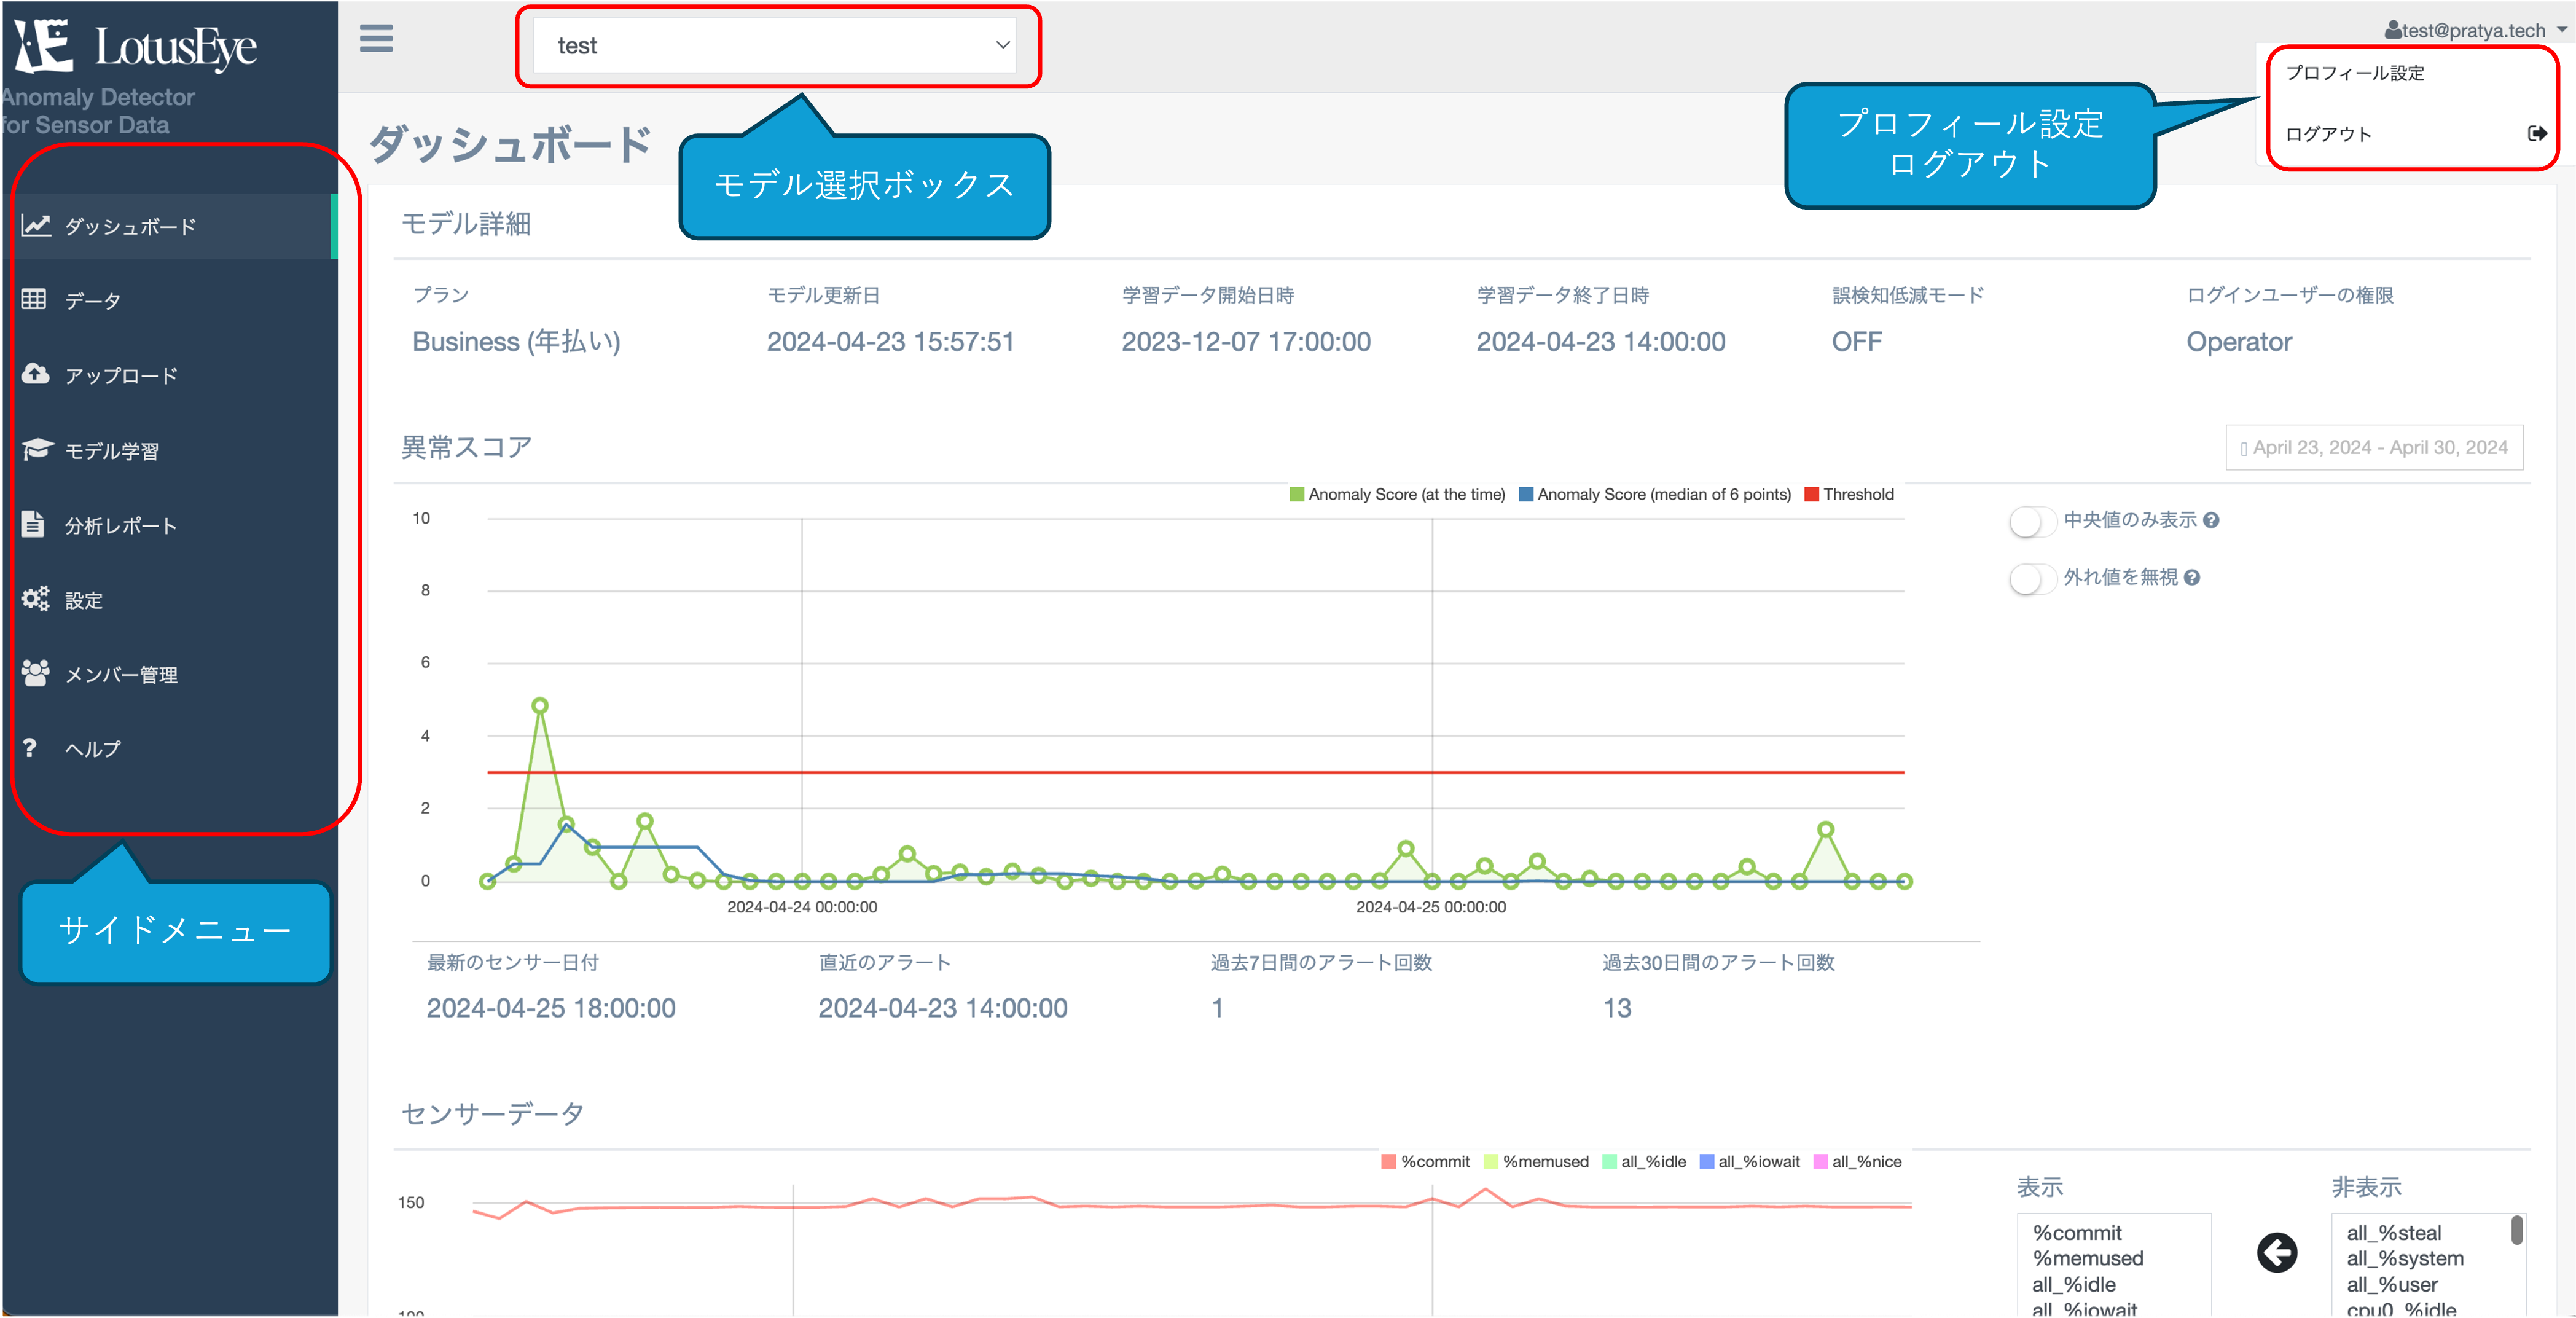2576x1318 pixels.
Task: Click latest sensor date 2024-04-25 18:00:00
Action: pyautogui.click(x=551, y=1008)
